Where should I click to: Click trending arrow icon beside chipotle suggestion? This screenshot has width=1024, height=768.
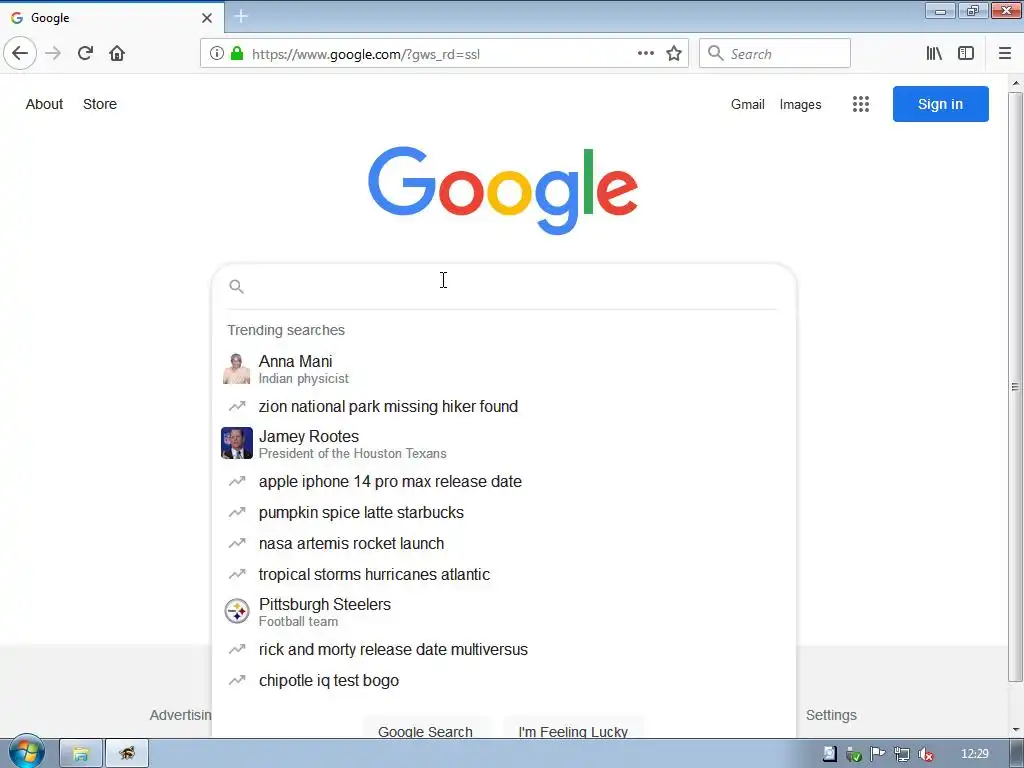coord(236,680)
